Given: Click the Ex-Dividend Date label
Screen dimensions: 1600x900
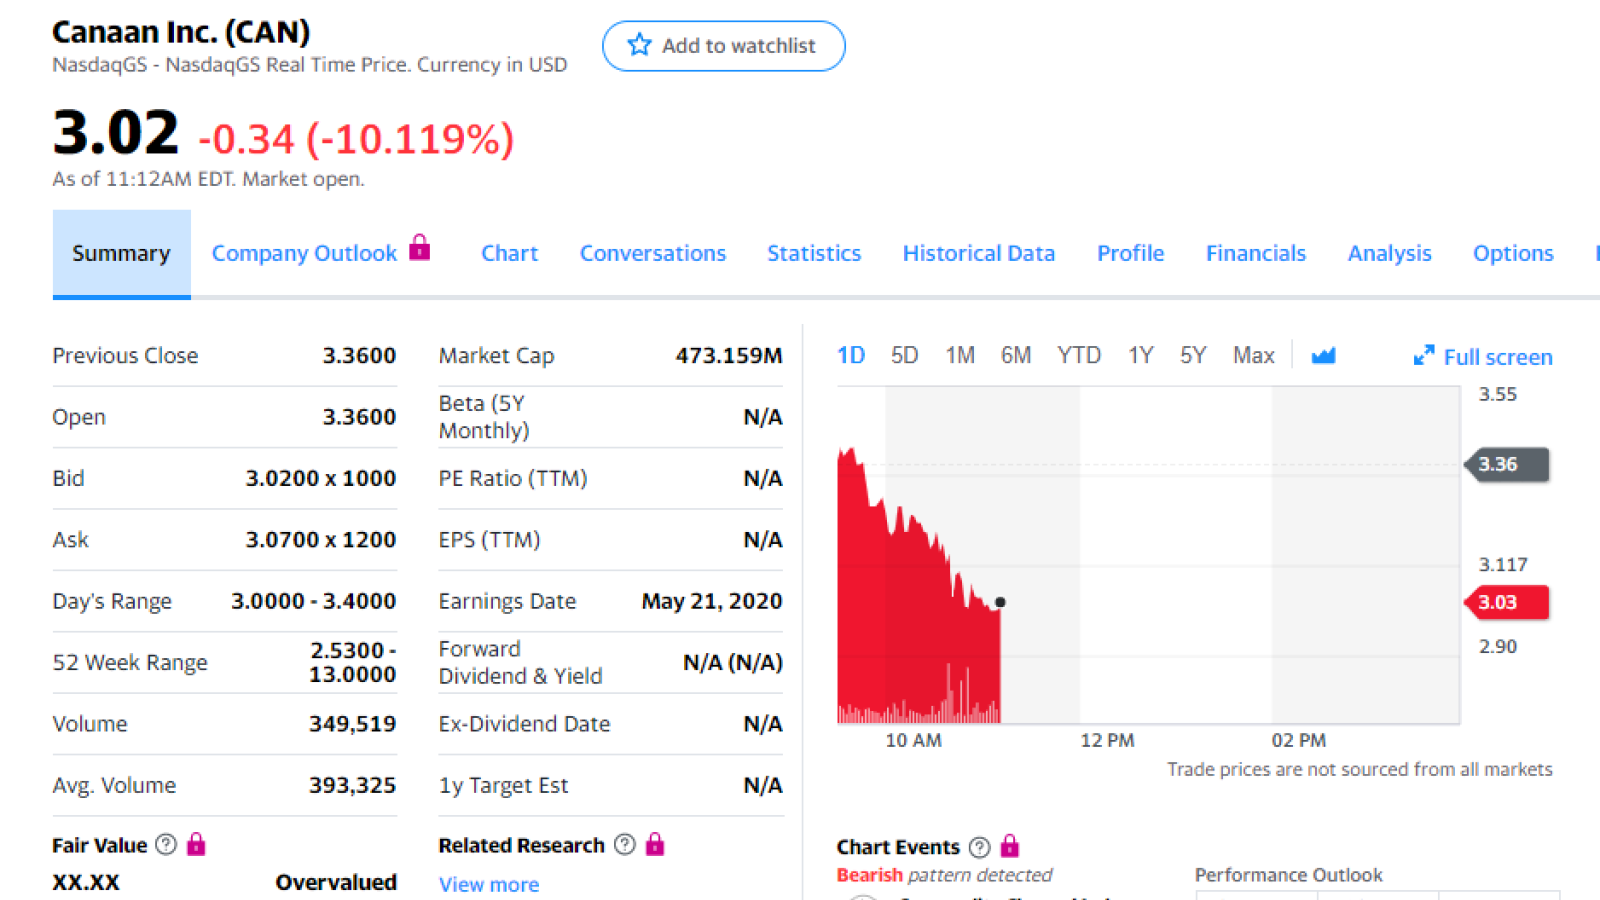Looking at the screenshot, I should coord(524,724).
